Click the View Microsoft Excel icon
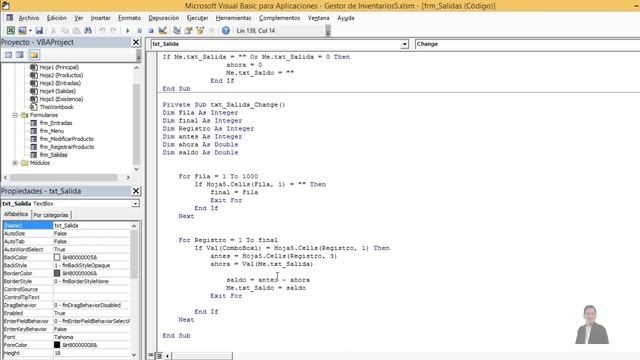640x360 pixels. click(11, 31)
